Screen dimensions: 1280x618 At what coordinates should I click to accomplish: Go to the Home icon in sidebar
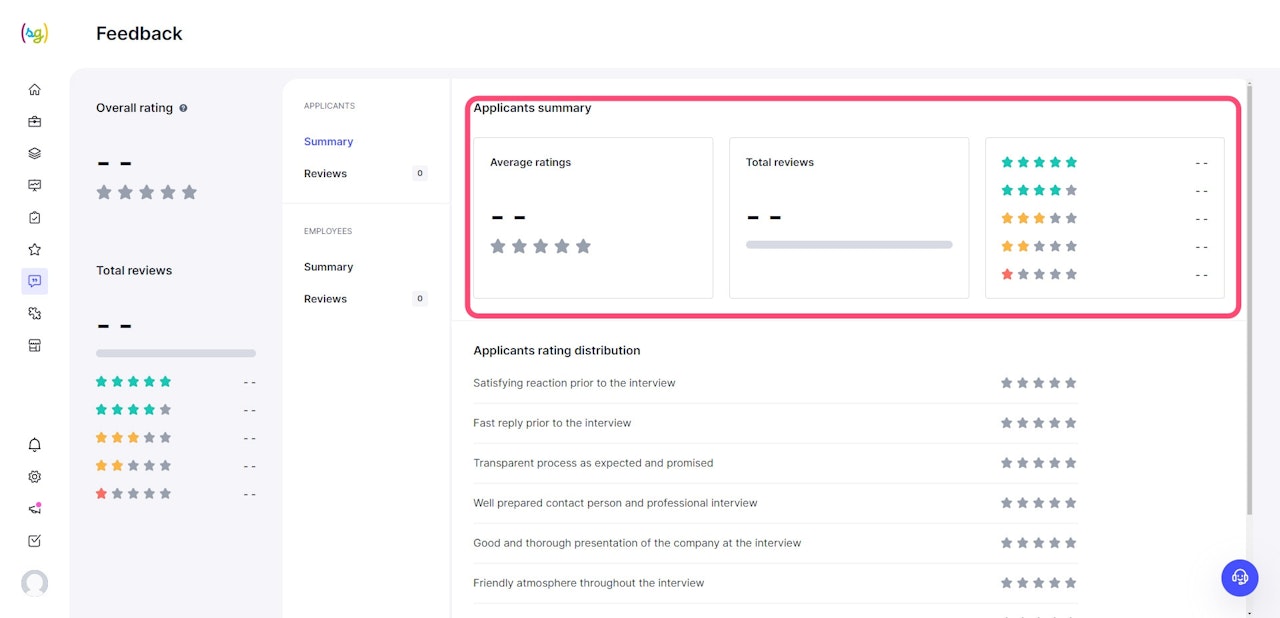[35, 90]
